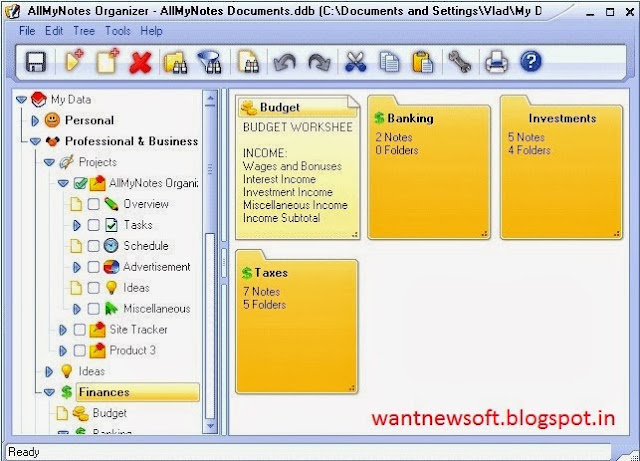The height and width of the screenshot is (461, 640).
Task: Check the Schedule checkbox
Action: [93, 246]
